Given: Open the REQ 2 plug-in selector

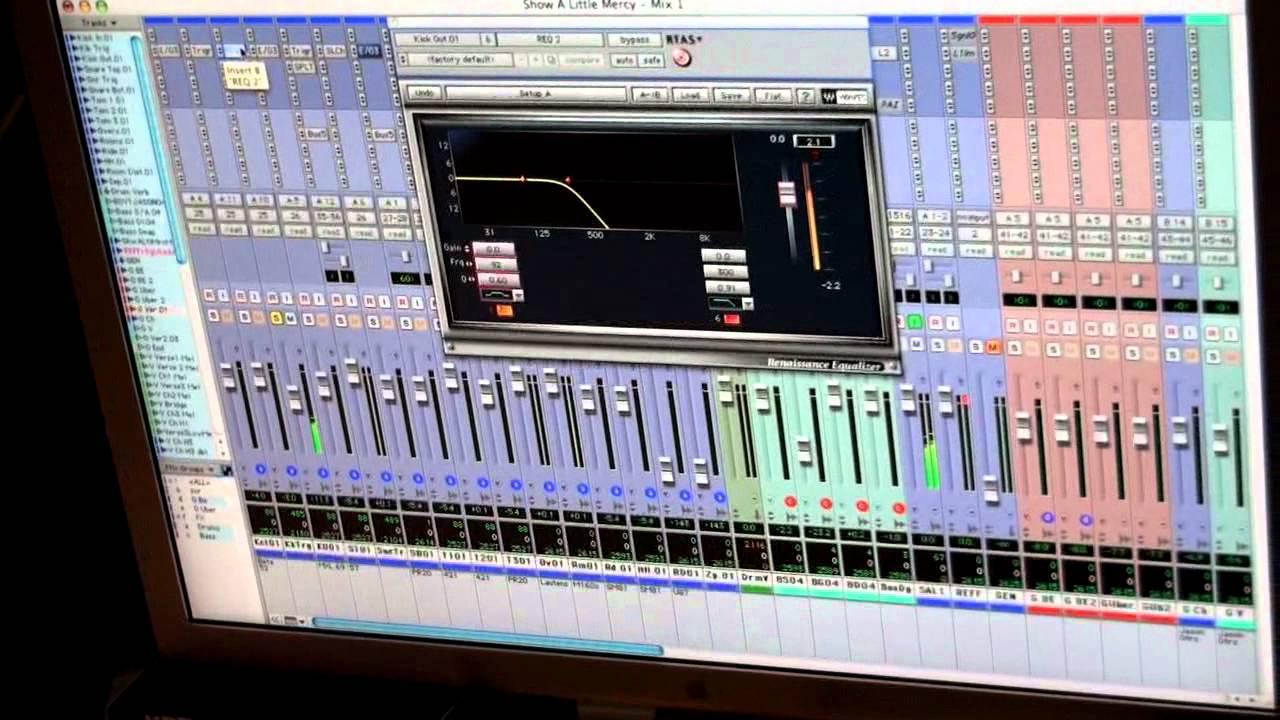Looking at the screenshot, I should click(550, 40).
